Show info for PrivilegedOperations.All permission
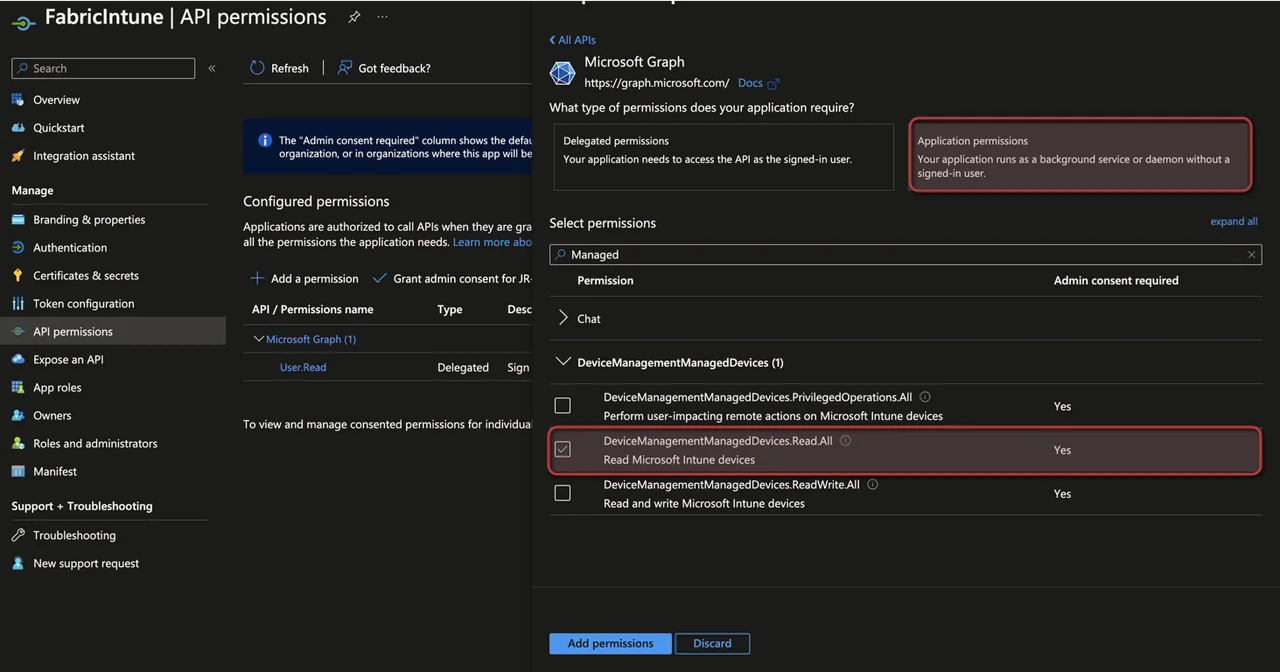Viewport: 1280px width, 672px height. 925,397
